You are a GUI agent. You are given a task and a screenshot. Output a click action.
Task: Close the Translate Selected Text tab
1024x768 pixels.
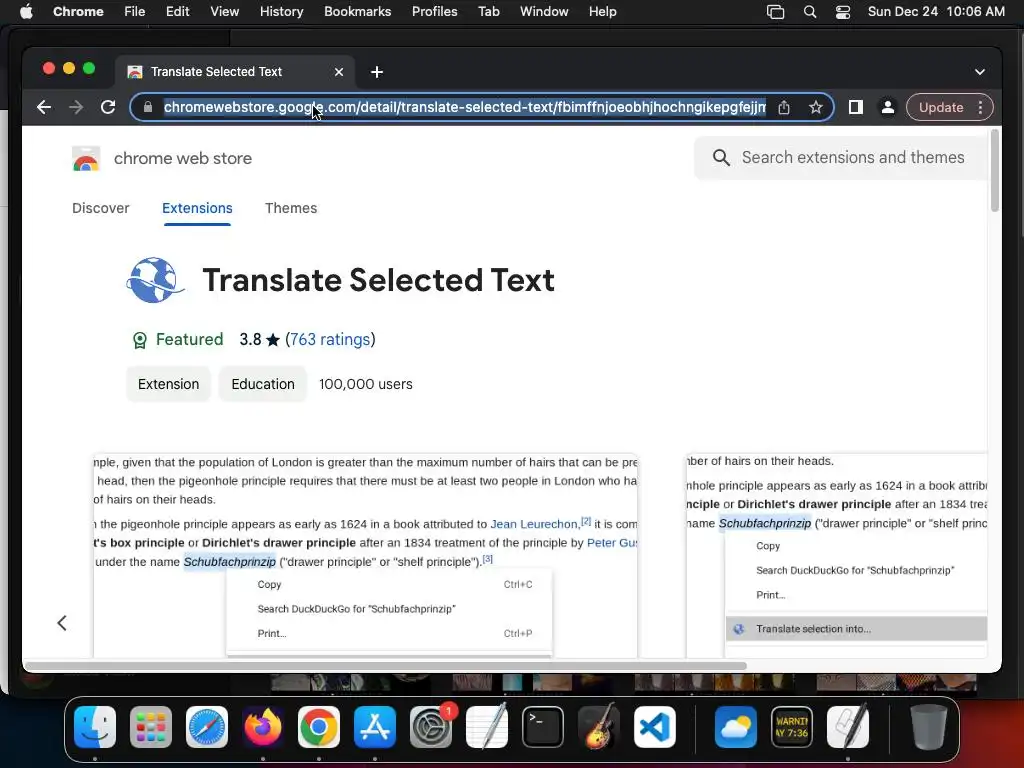(339, 72)
